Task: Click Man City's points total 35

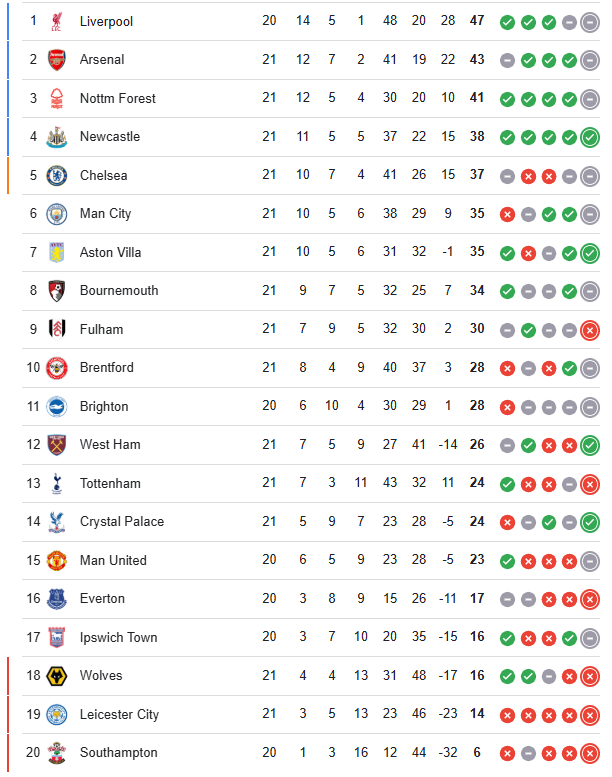Action: point(477,214)
